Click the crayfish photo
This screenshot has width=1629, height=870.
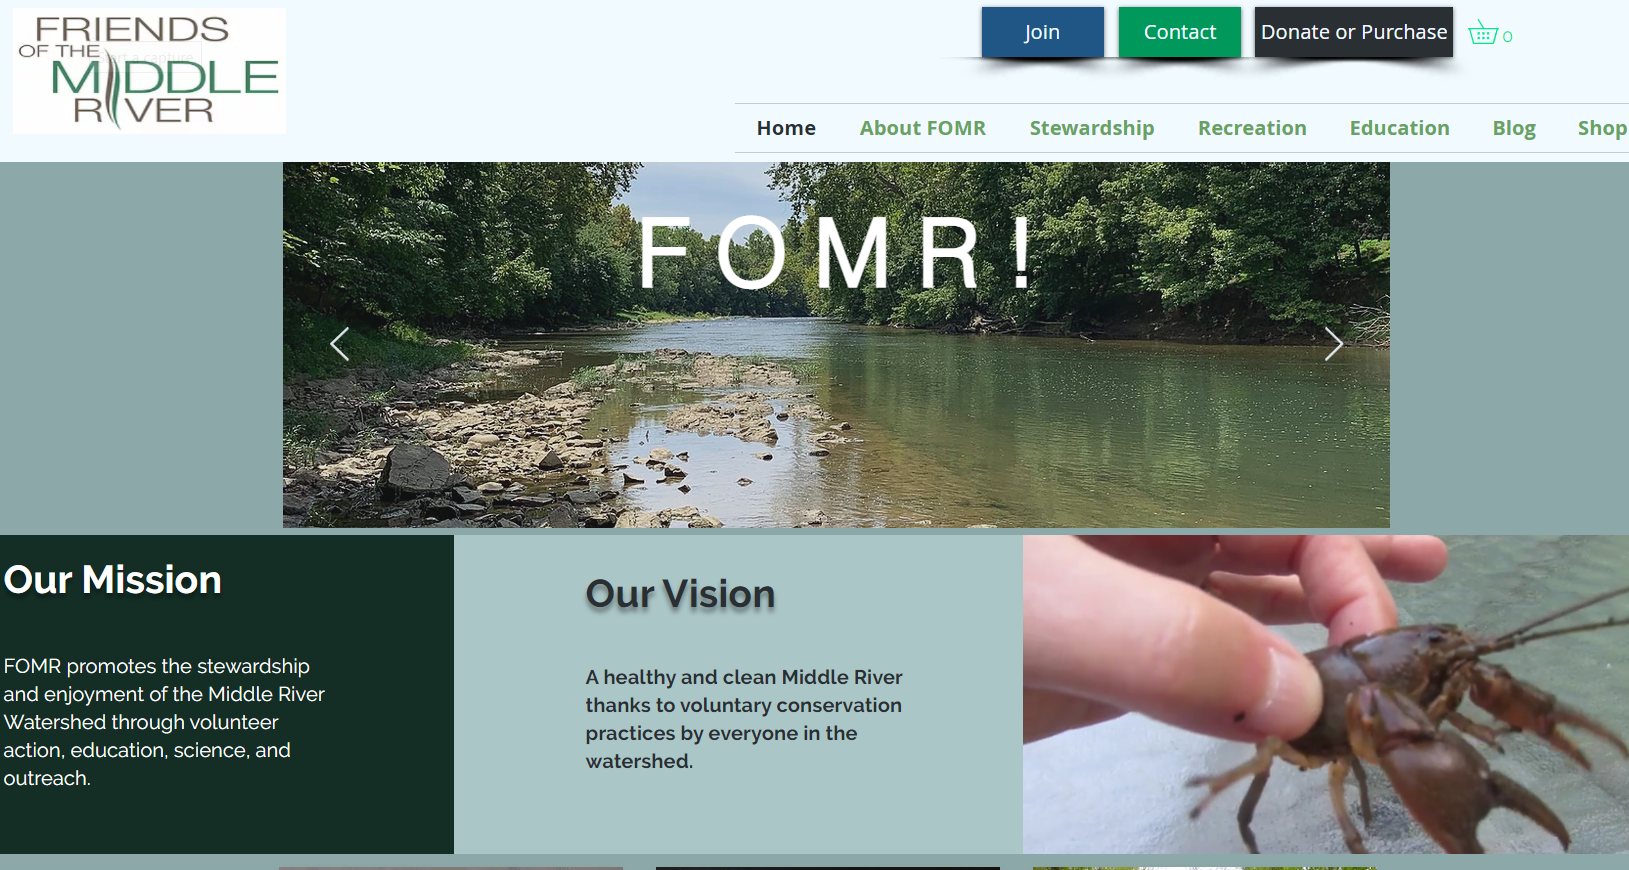(1326, 694)
